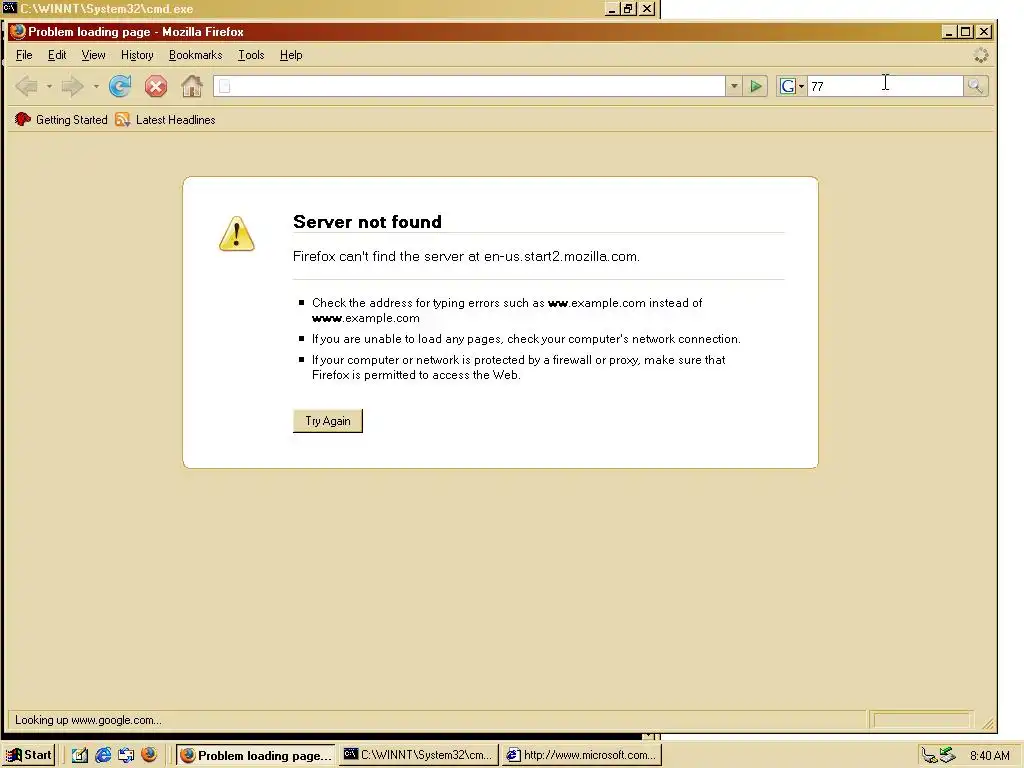The height and width of the screenshot is (768, 1024).
Task: Maximize the Firefox window
Action: pos(965,31)
